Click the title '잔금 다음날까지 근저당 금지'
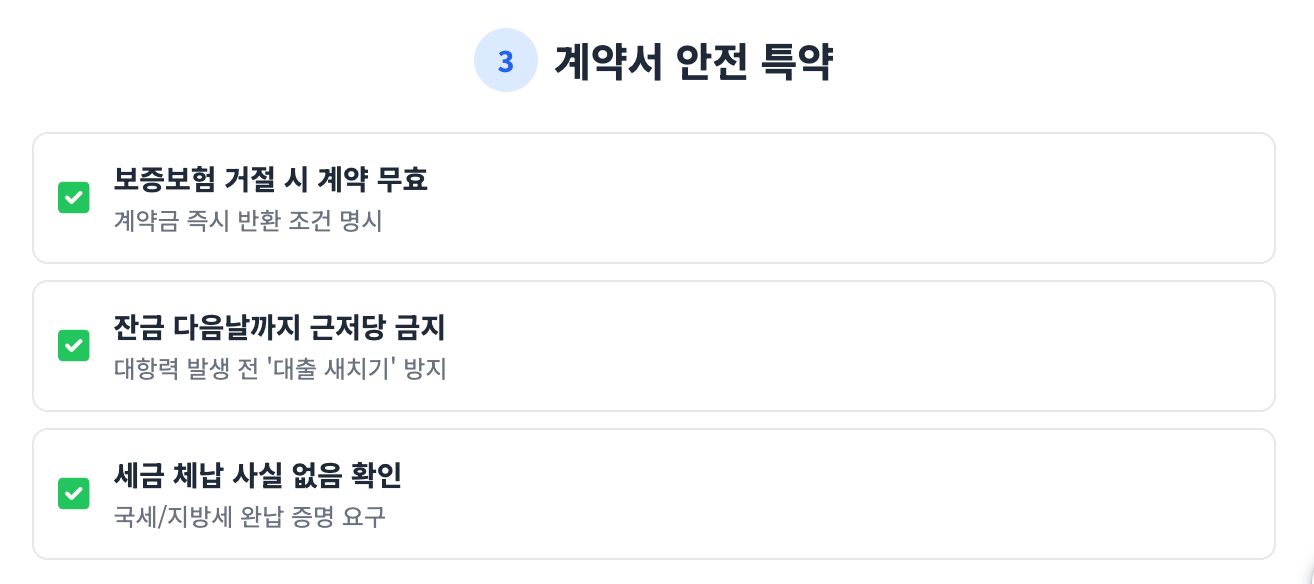The image size is (1314, 584). coord(279,329)
